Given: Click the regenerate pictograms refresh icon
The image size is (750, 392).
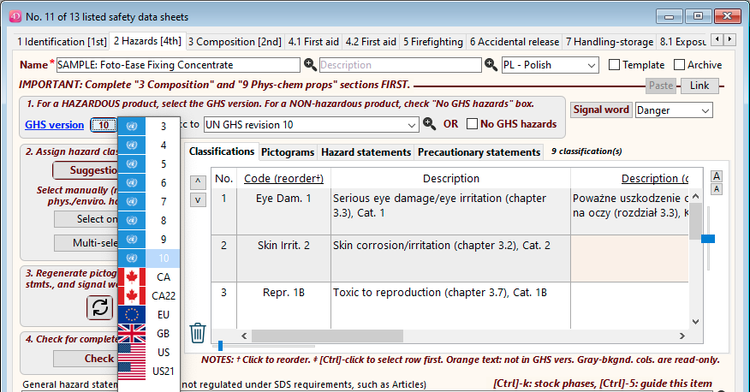Looking at the screenshot, I should [99, 307].
